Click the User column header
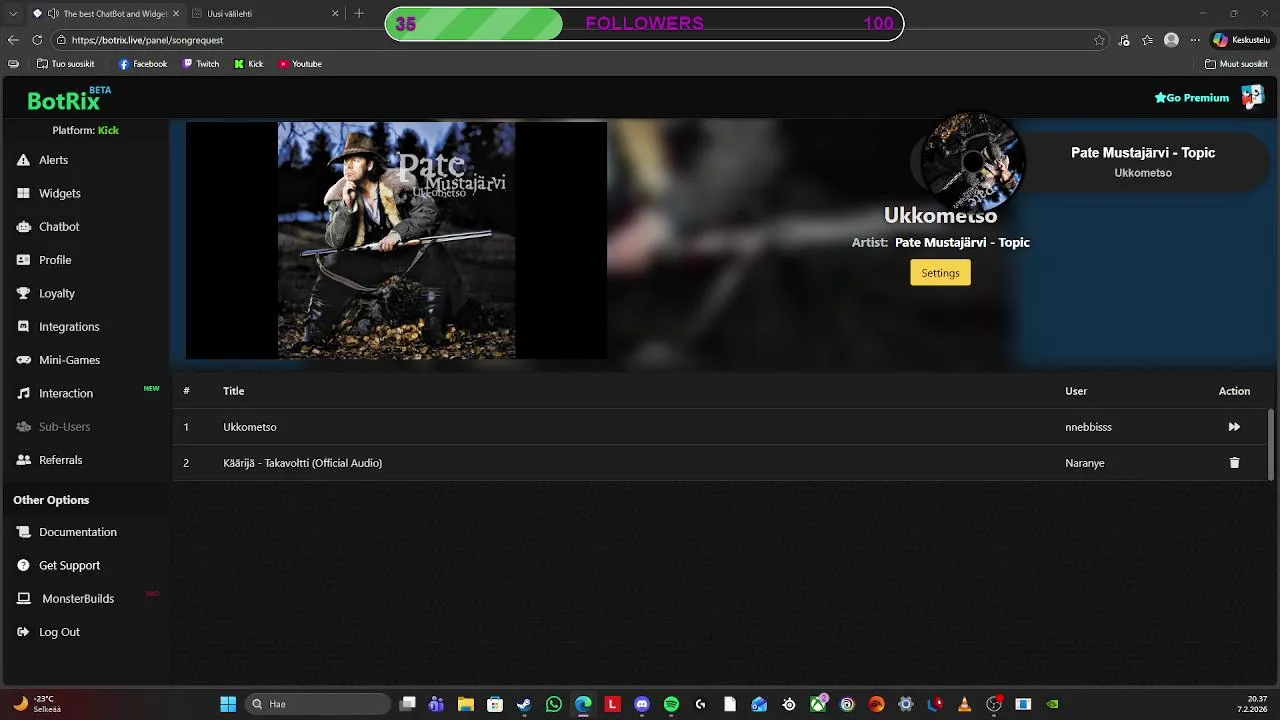1280x720 pixels. pos(1076,391)
